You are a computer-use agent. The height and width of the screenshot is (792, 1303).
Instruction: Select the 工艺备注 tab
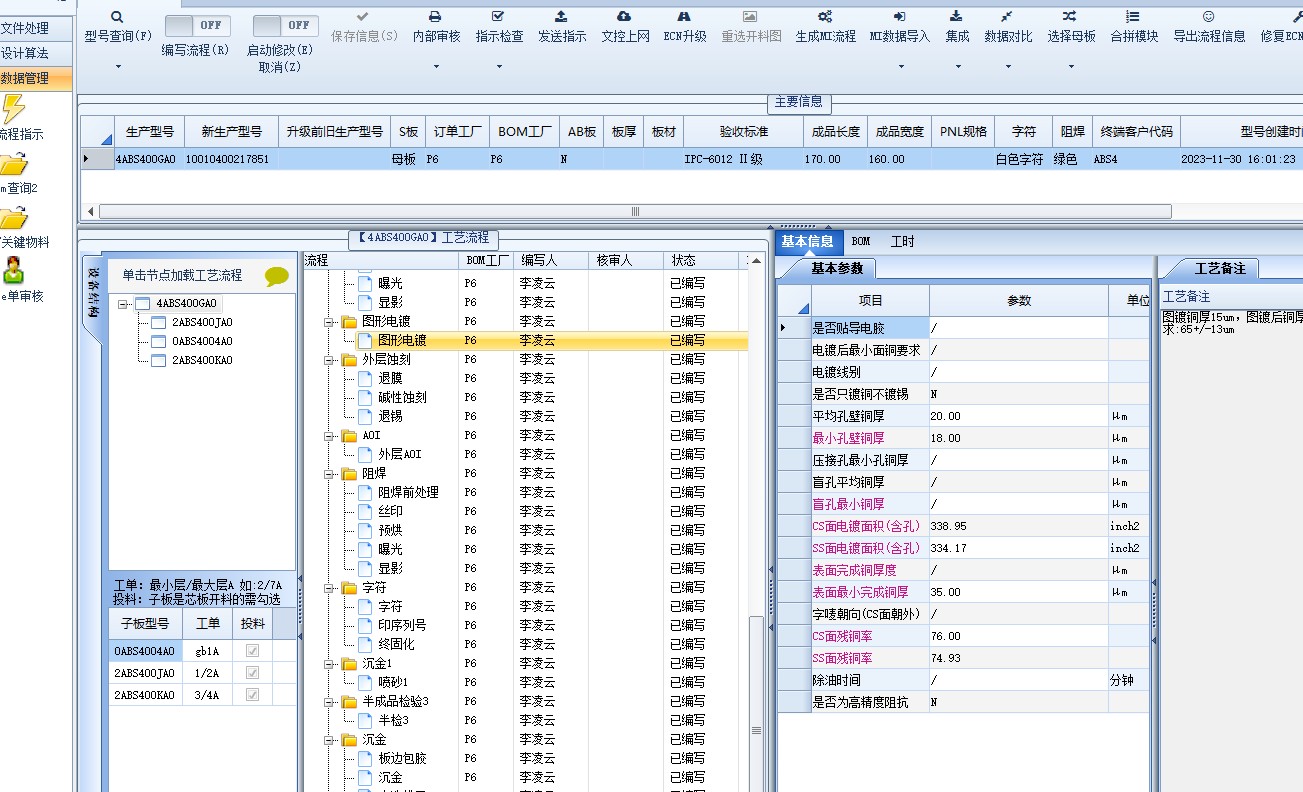pos(1220,268)
